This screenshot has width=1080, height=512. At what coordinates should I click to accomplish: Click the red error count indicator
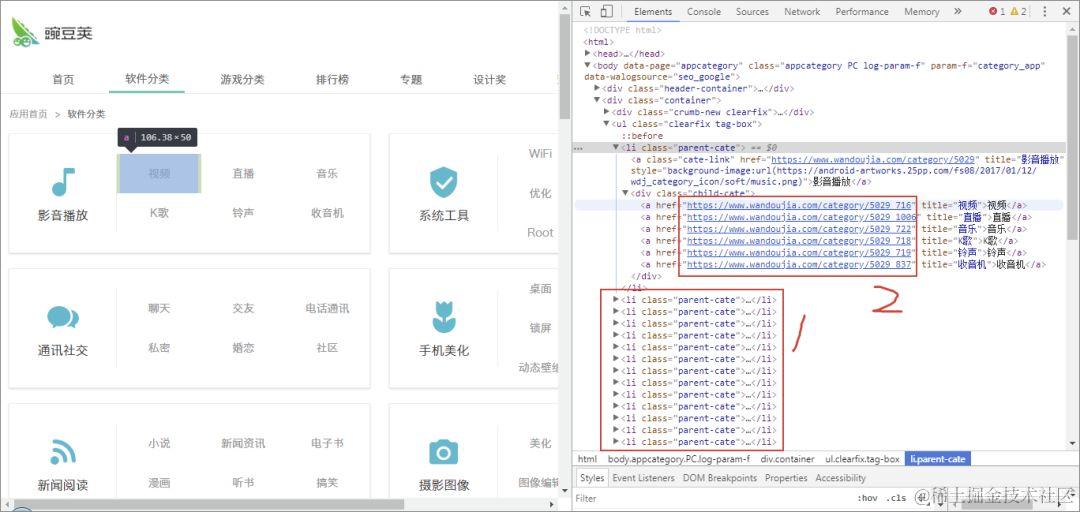click(997, 12)
